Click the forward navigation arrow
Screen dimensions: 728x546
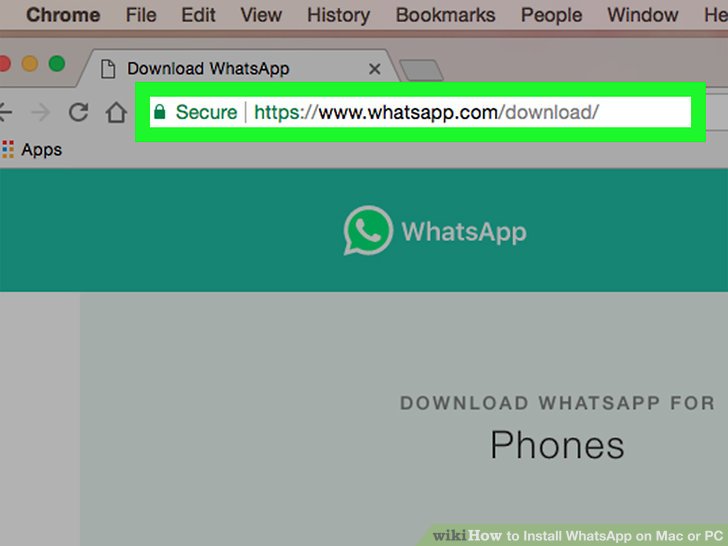pos(40,112)
